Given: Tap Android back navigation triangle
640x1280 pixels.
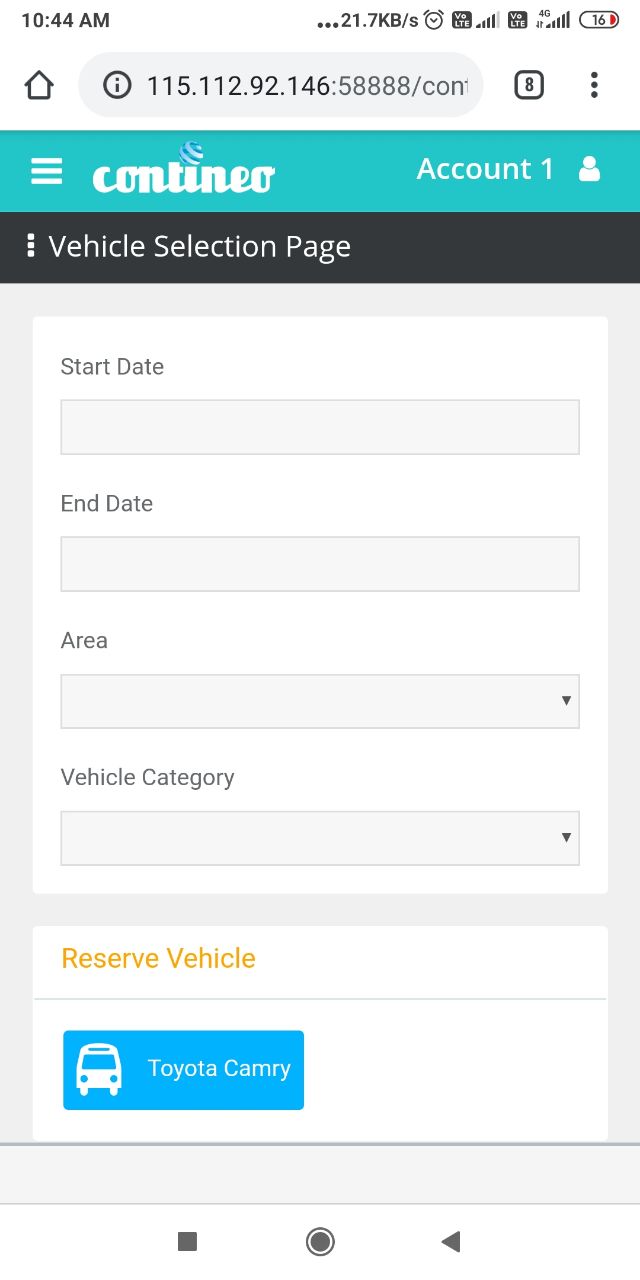Looking at the screenshot, I should [451, 1242].
